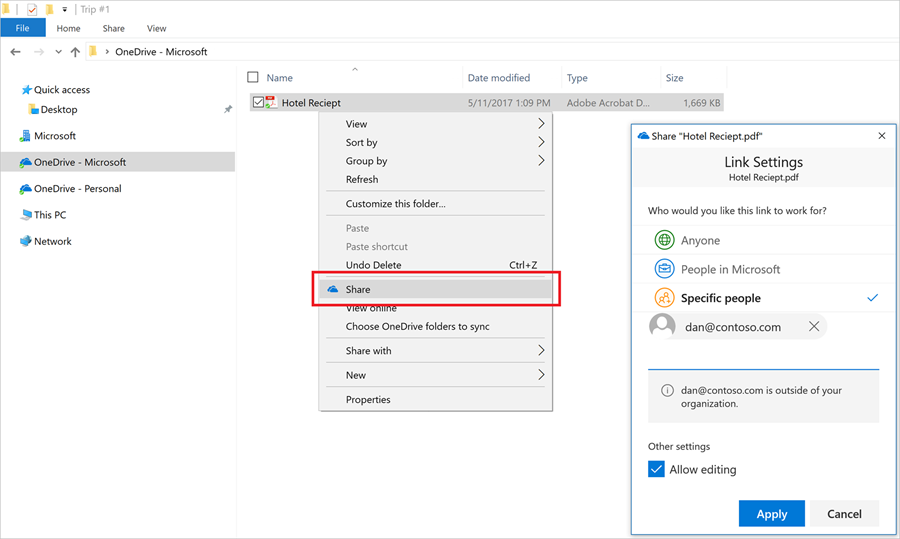Open the Home ribbon tab
The height and width of the screenshot is (539, 900).
click(x=68, y=29)
